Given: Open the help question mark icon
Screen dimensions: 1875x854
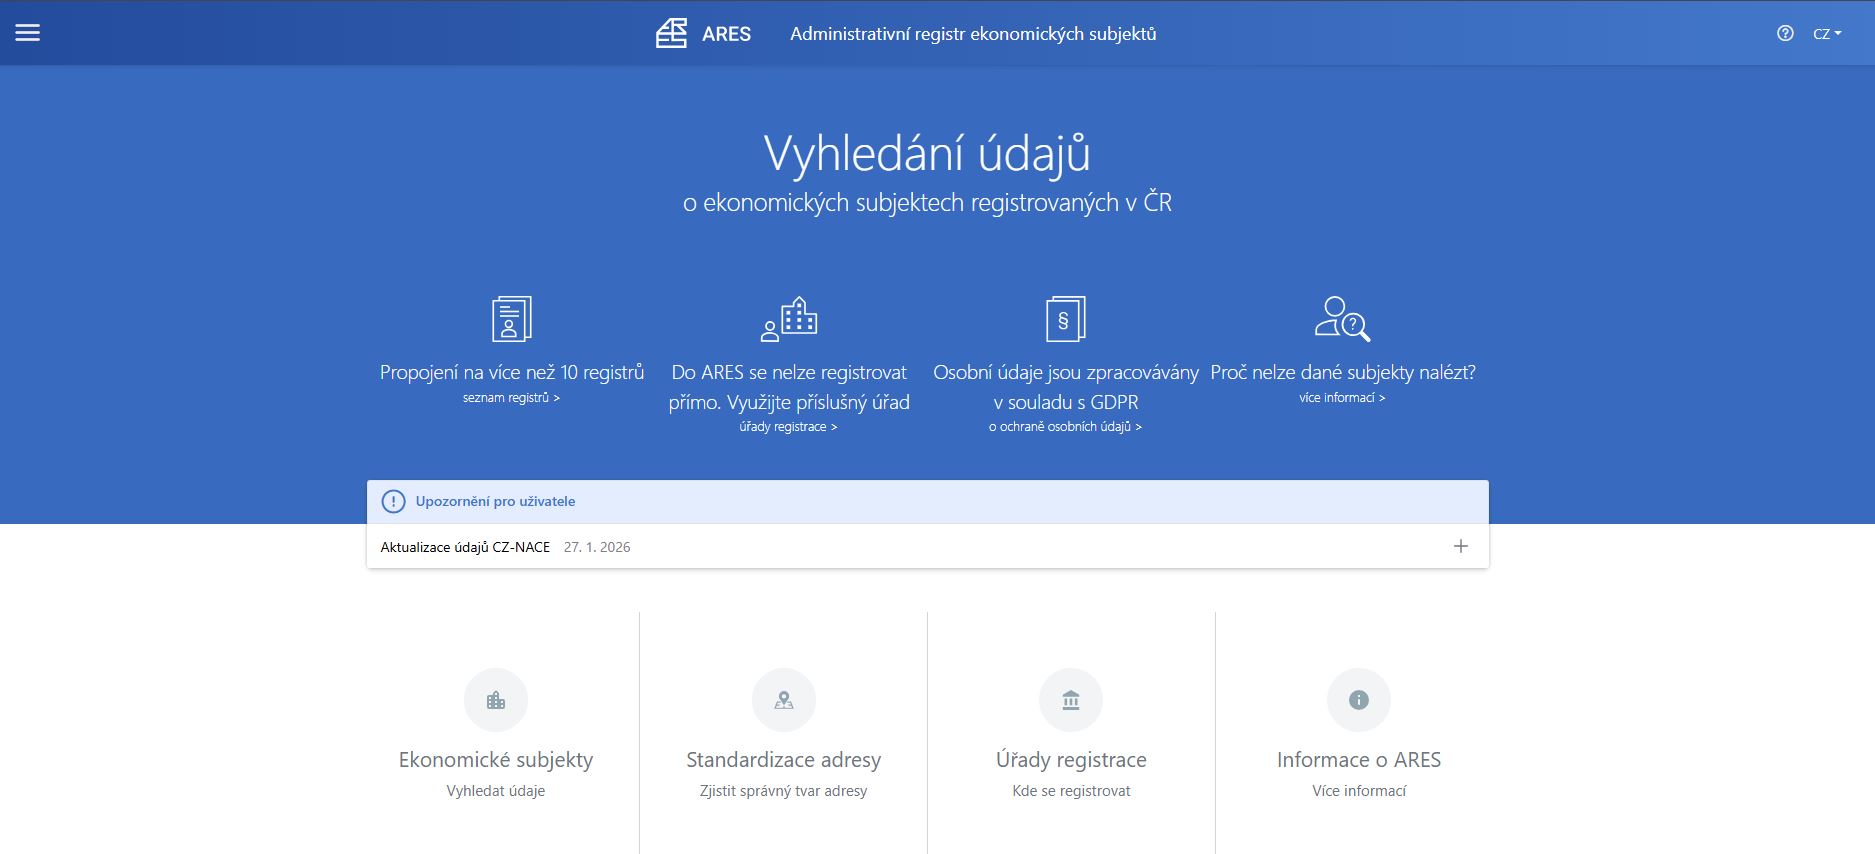Looking at the screenshot, I should 1785,33.
